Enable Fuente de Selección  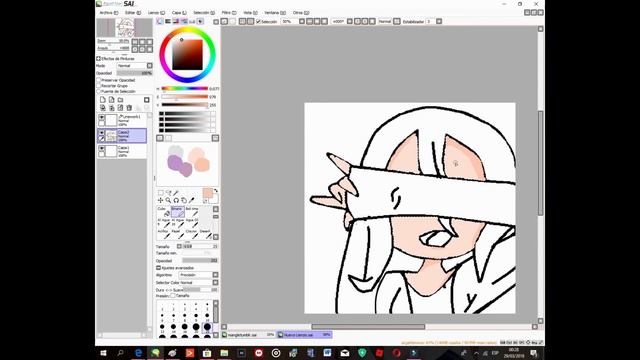(x=99, y=92)
